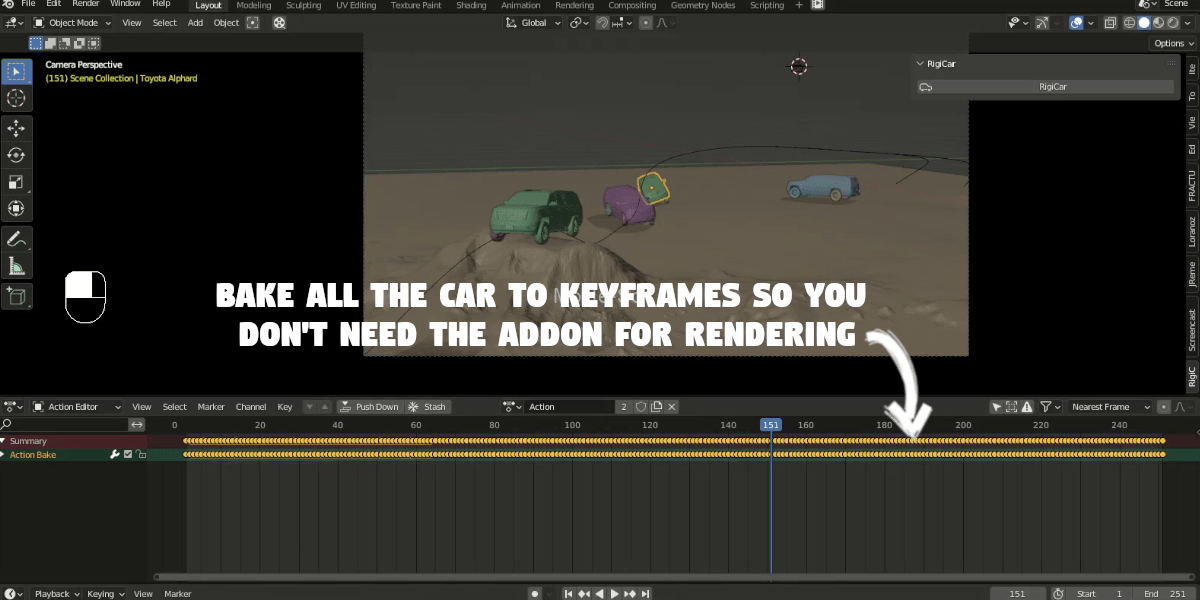
Task: Select the Add Cube tool
Action: pos(16,295)
